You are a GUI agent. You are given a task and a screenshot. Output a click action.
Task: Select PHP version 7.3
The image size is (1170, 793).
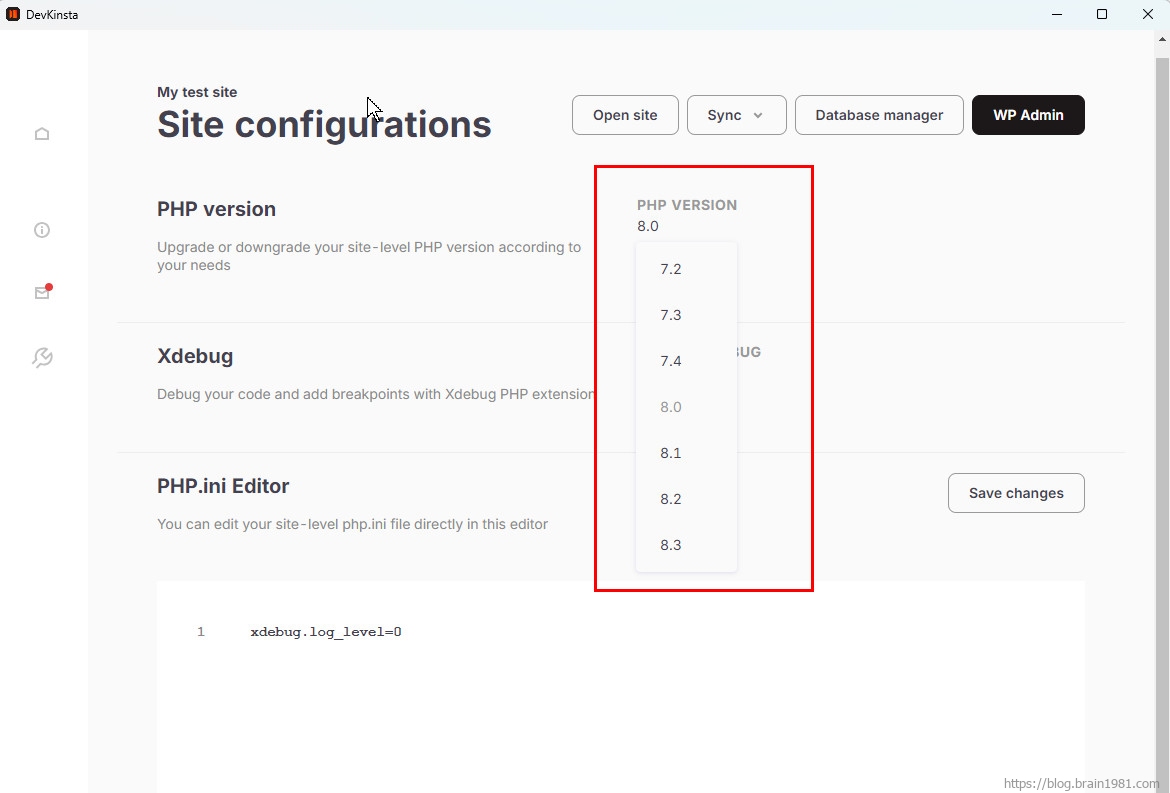pyautogui.click(x=686, y=315)
